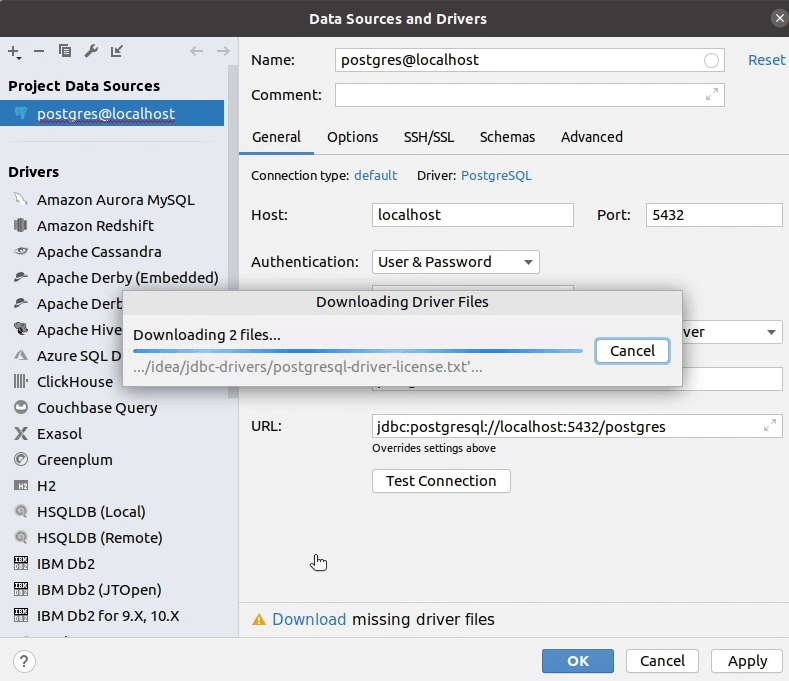Viewport: 789px width, 681px height.
Task: Click the color circle in Name field
Action: point(711,60)
